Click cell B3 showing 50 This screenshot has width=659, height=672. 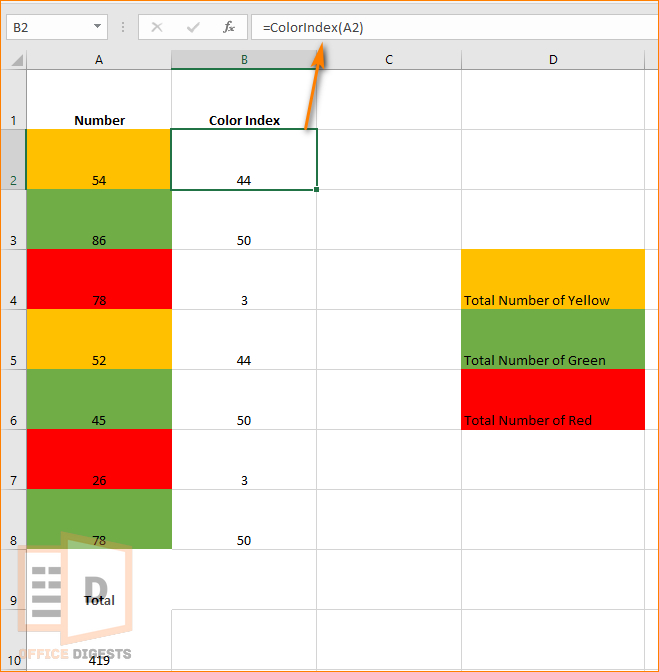click(244, 219)
